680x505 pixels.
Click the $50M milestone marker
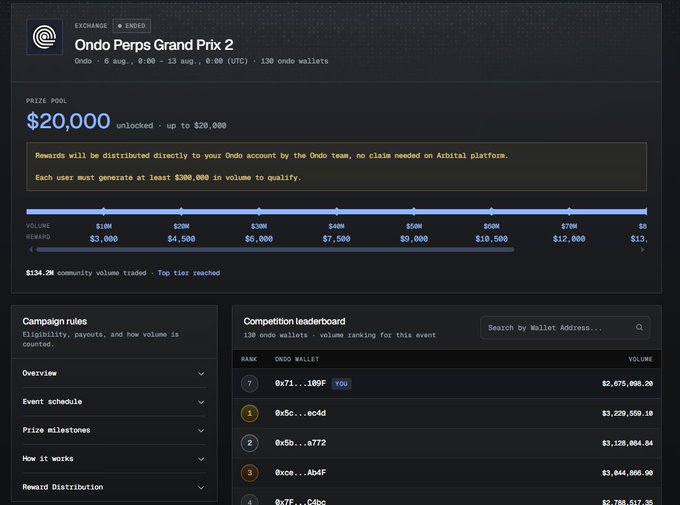(x=414, y=211)
